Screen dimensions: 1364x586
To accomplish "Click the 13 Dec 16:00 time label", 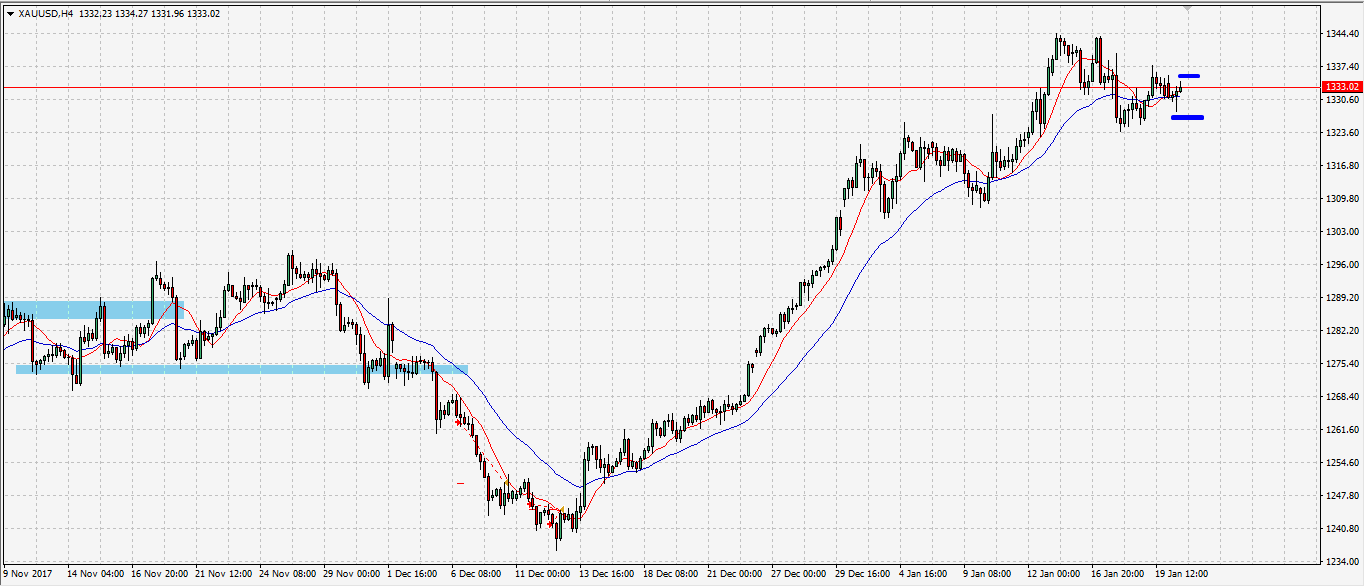I will (608, 575).
